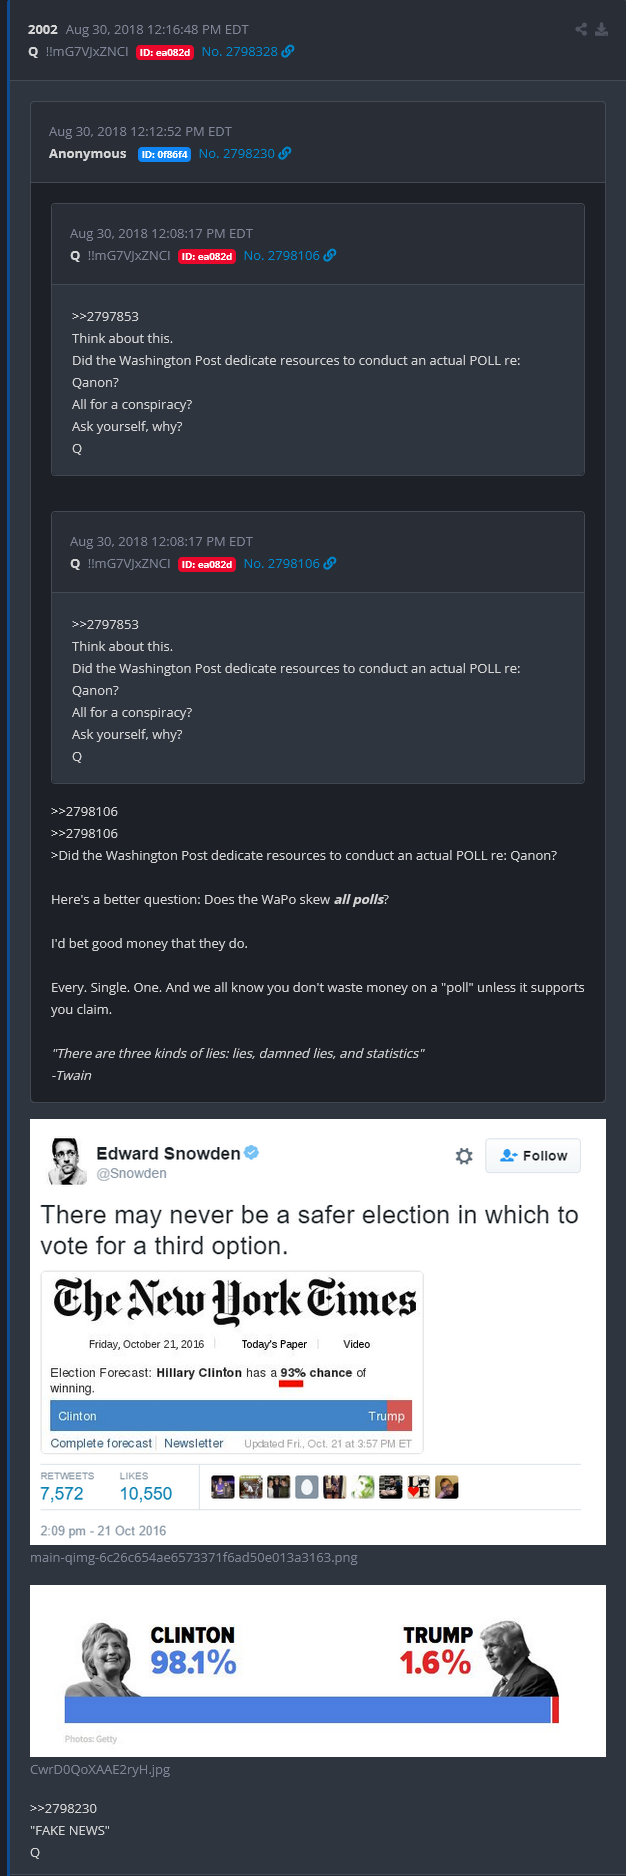Click the main-qimg PNG file name
Viewport: 626px width, 1876px height.
click(x=193, y=1557)
